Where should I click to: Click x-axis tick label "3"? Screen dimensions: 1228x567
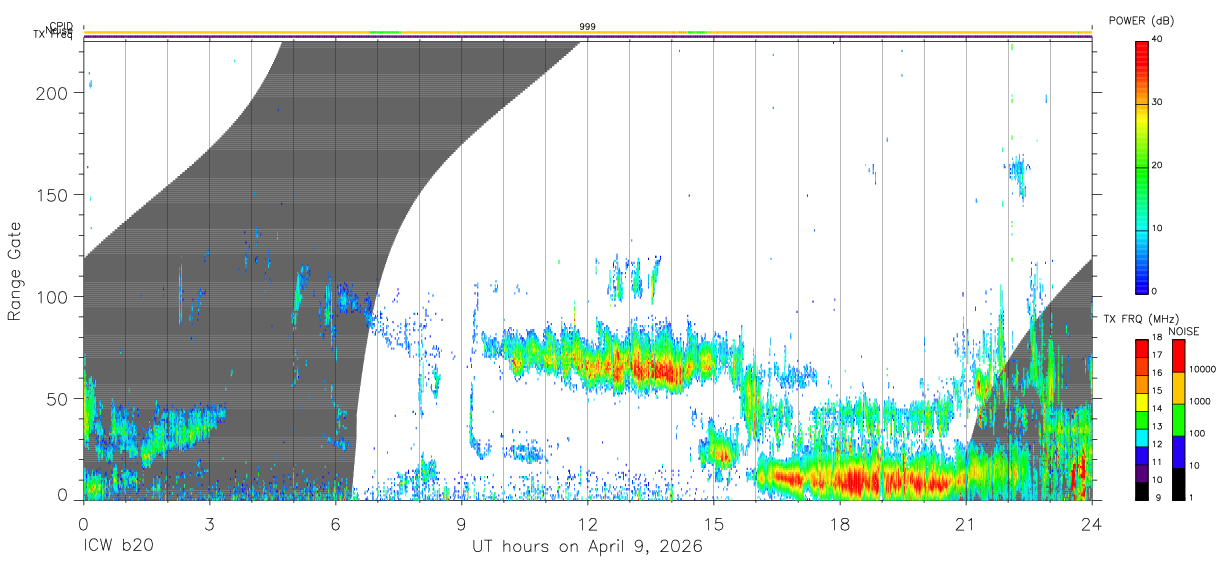point(209,523)
